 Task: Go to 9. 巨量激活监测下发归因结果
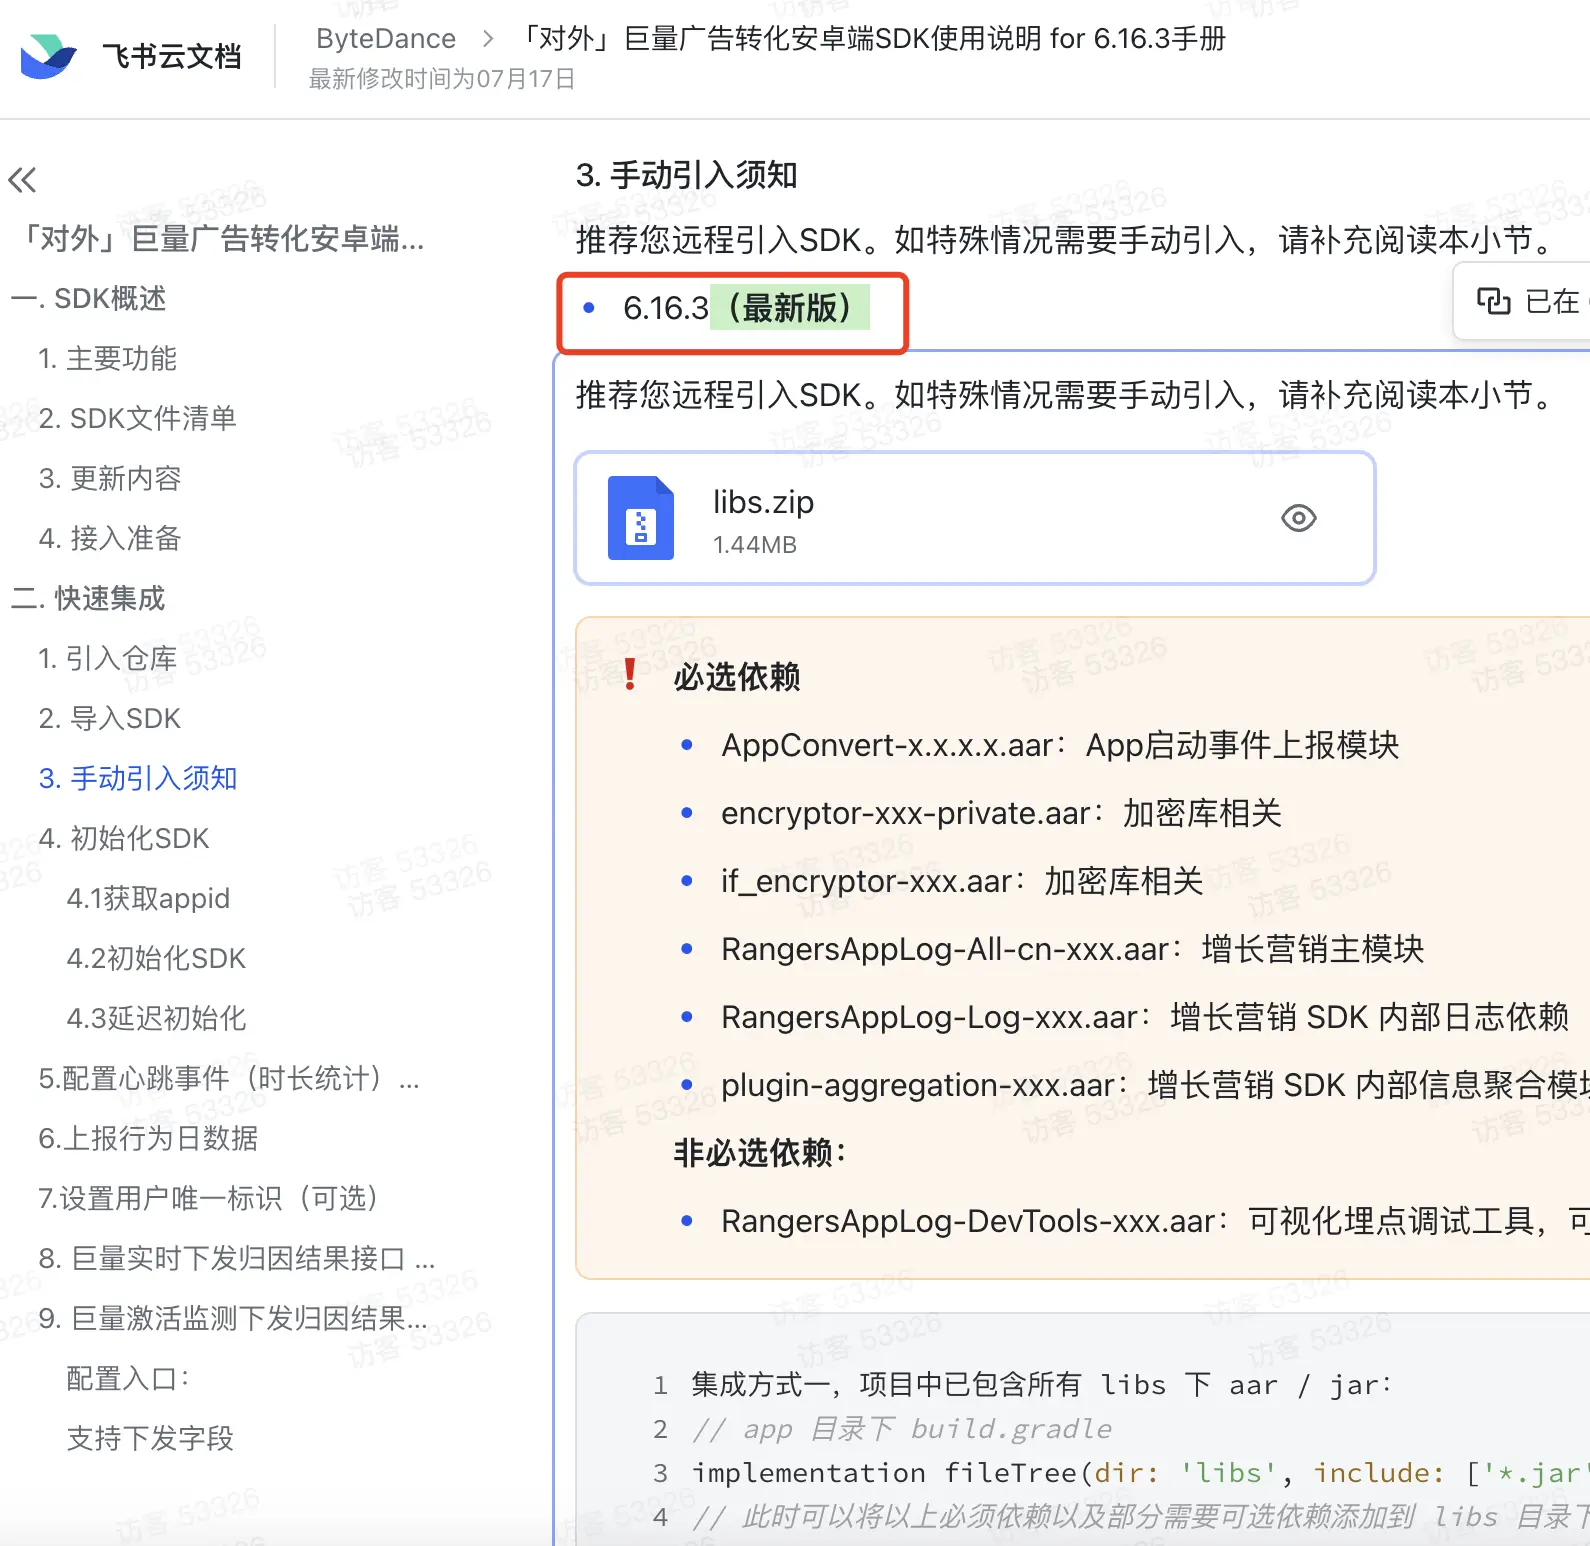tap(233, 1318)
